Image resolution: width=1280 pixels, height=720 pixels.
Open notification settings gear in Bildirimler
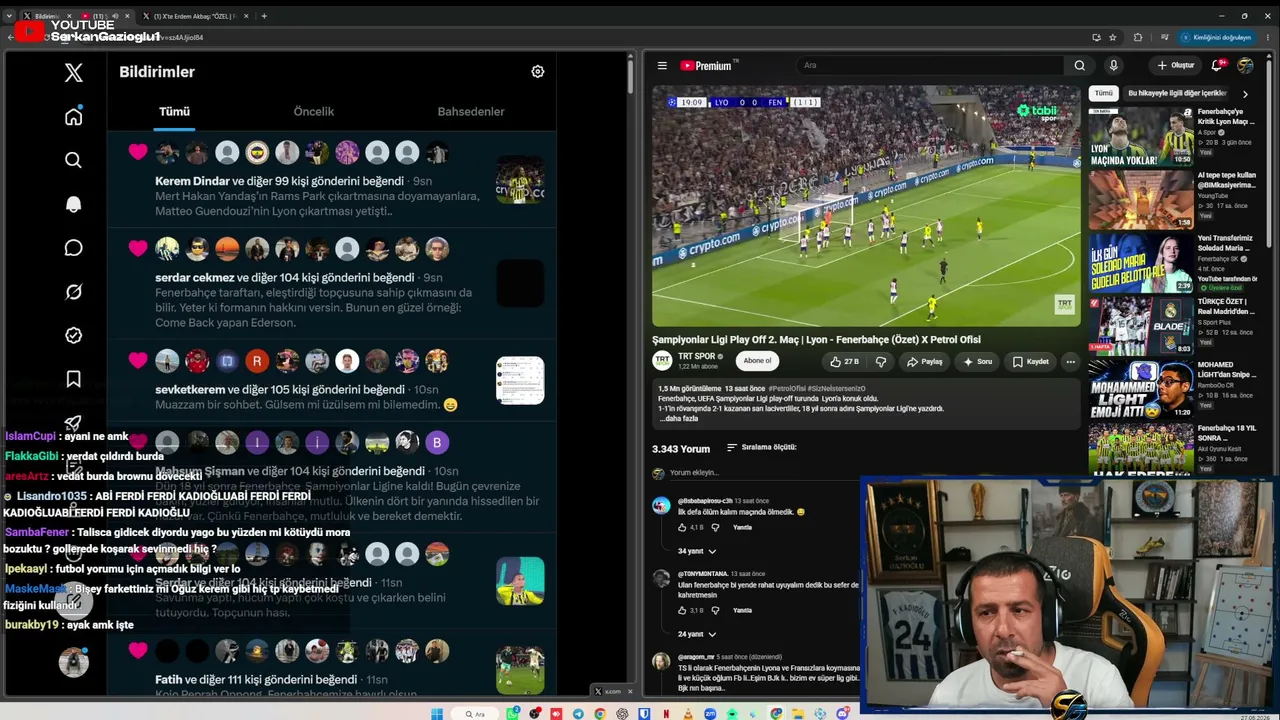pyautogui.click(x=538, y=71)
